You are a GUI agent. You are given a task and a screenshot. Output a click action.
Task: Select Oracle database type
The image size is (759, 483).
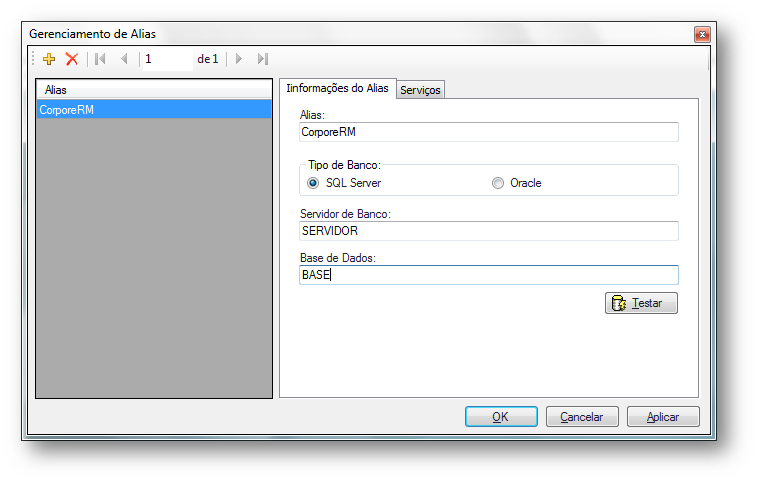(516, 183)
